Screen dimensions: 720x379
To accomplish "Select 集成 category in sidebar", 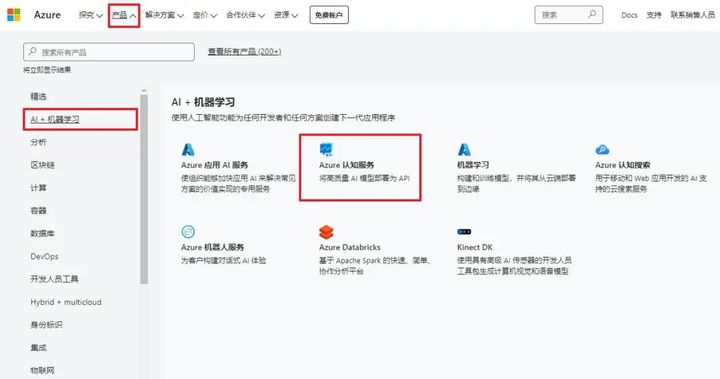I will coord(39,348).
